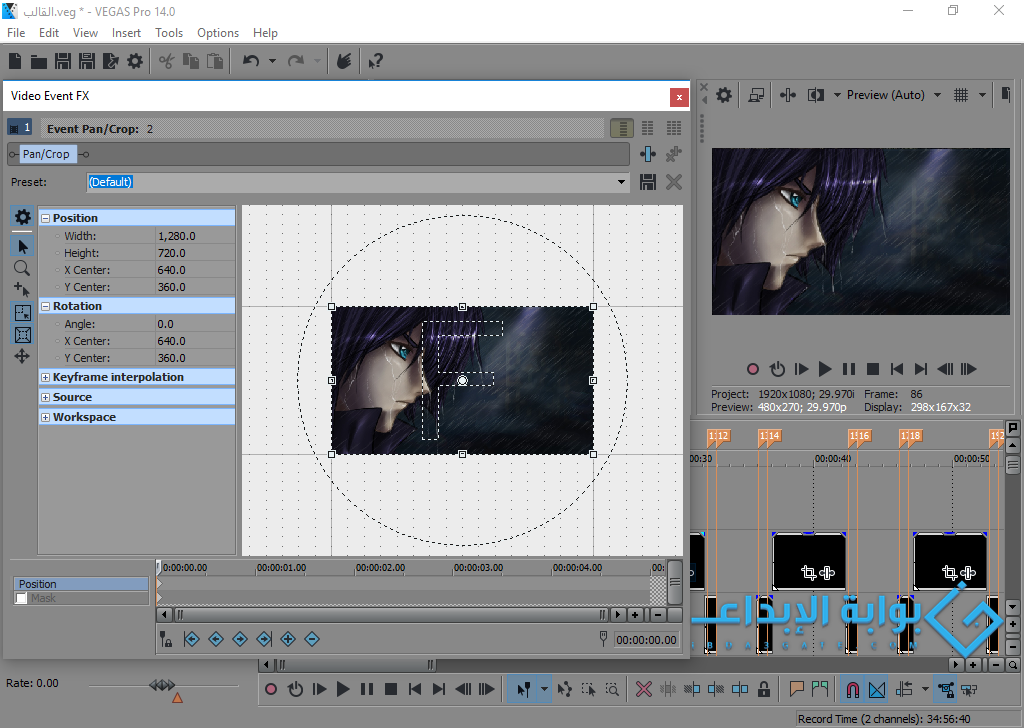Open the Plug-In Chain button
The width and height of the screenshot is (1024, 728).
pyautogui.click(x=647, y=154)
